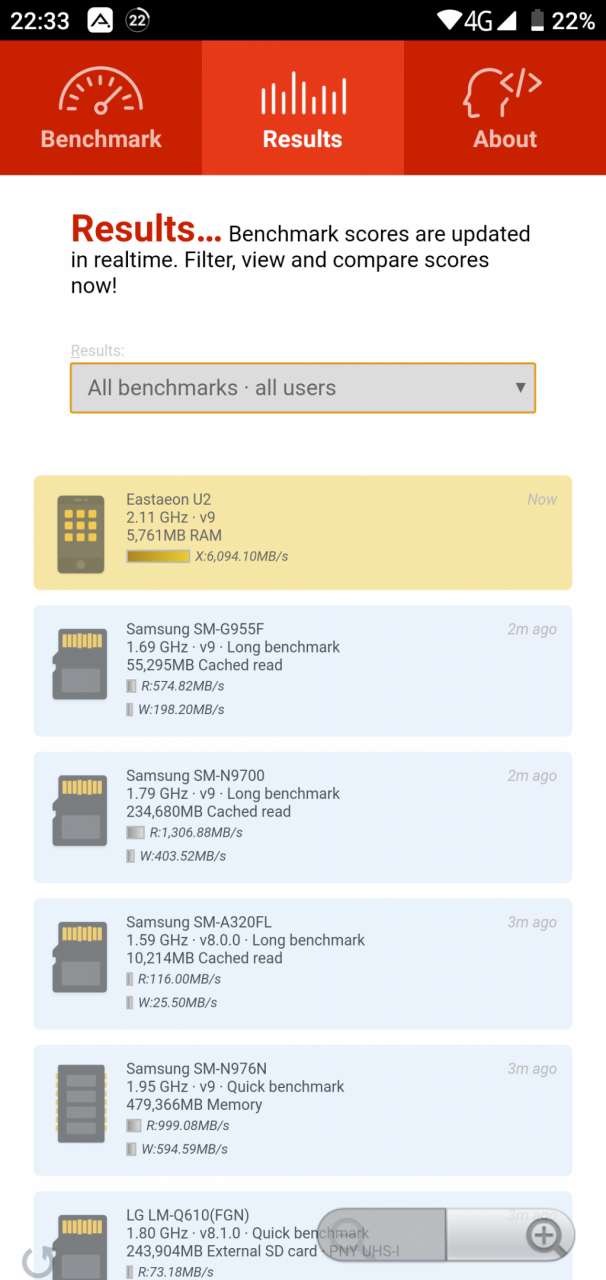
Task: Click the W:594.59MB/s write value
Action: tap(184, 1149)
